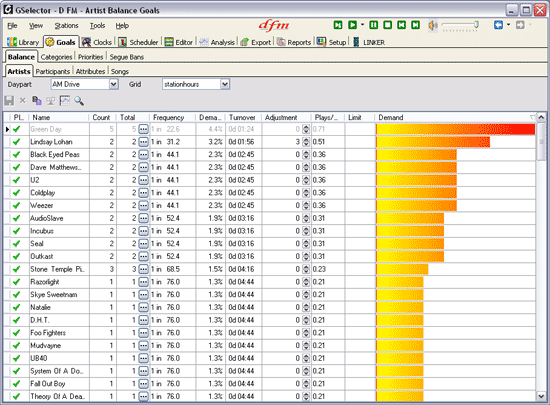The width and height of the screenshot is (550, 405).
Task: Adjust the volume slider
Action: [x=460, y=25]
